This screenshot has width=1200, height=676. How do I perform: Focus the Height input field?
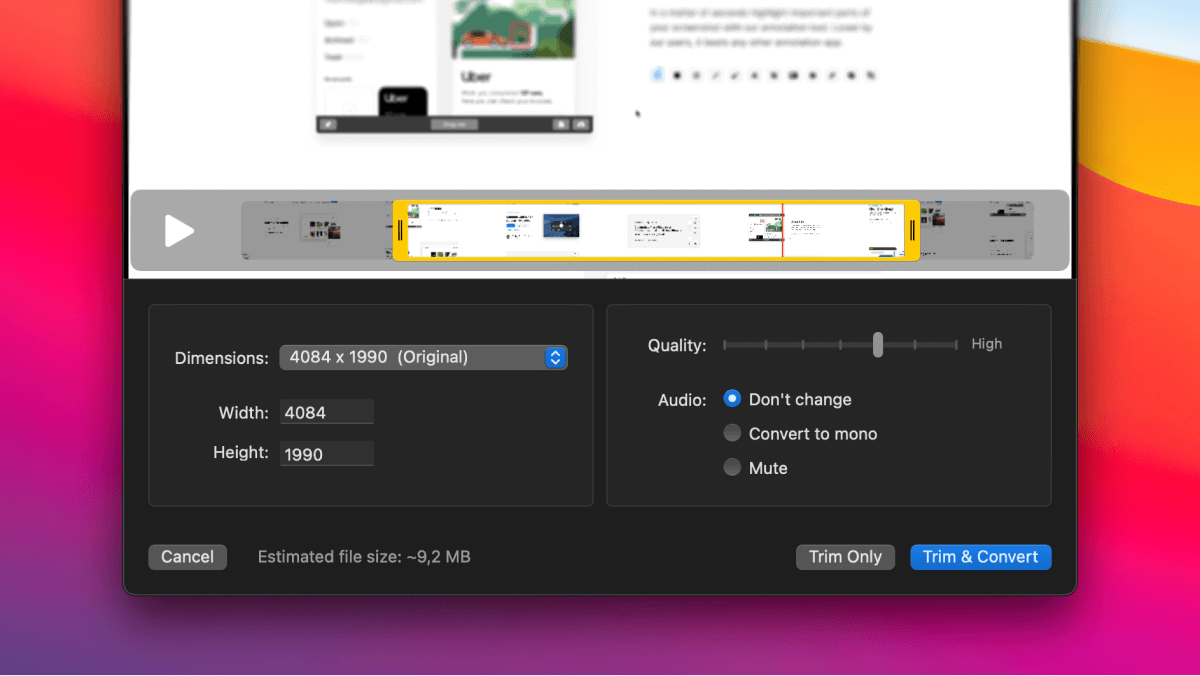coord(326,454)
